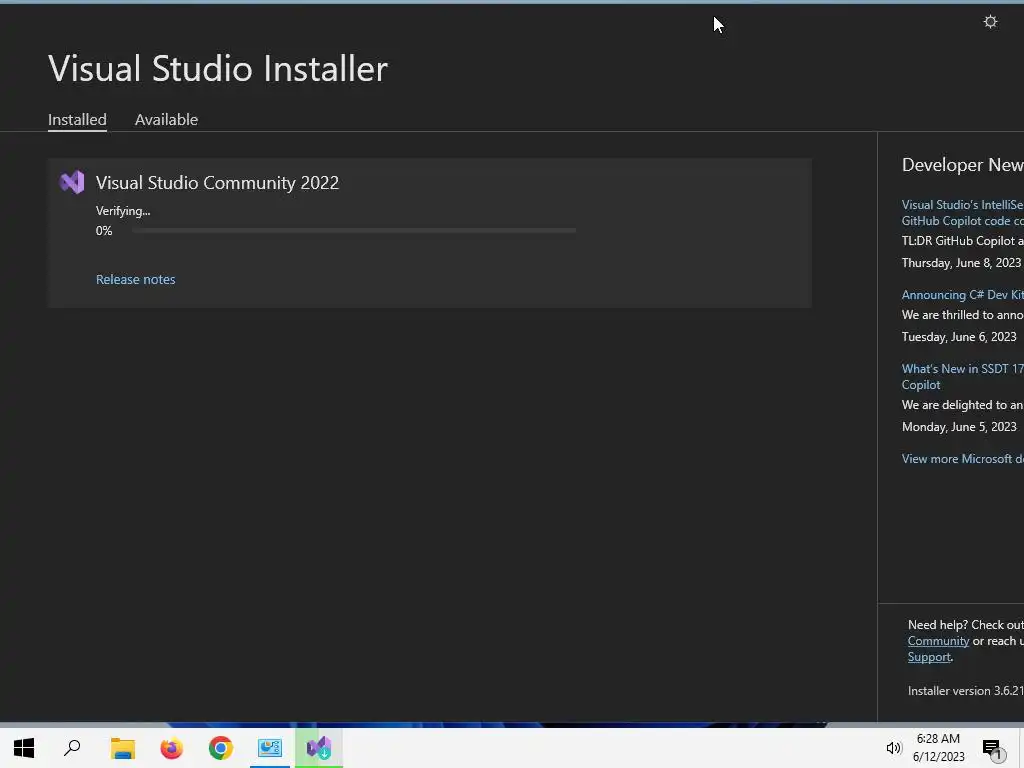Click 'Visual Studio Installer' heading
The width and height of the screenshot is (1024, 768).
point(218,69)
